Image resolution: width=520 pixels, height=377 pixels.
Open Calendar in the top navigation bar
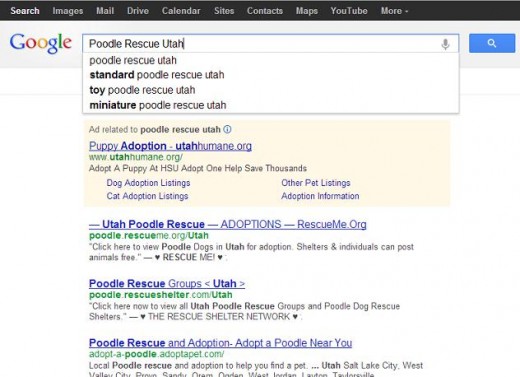[181, 11]
